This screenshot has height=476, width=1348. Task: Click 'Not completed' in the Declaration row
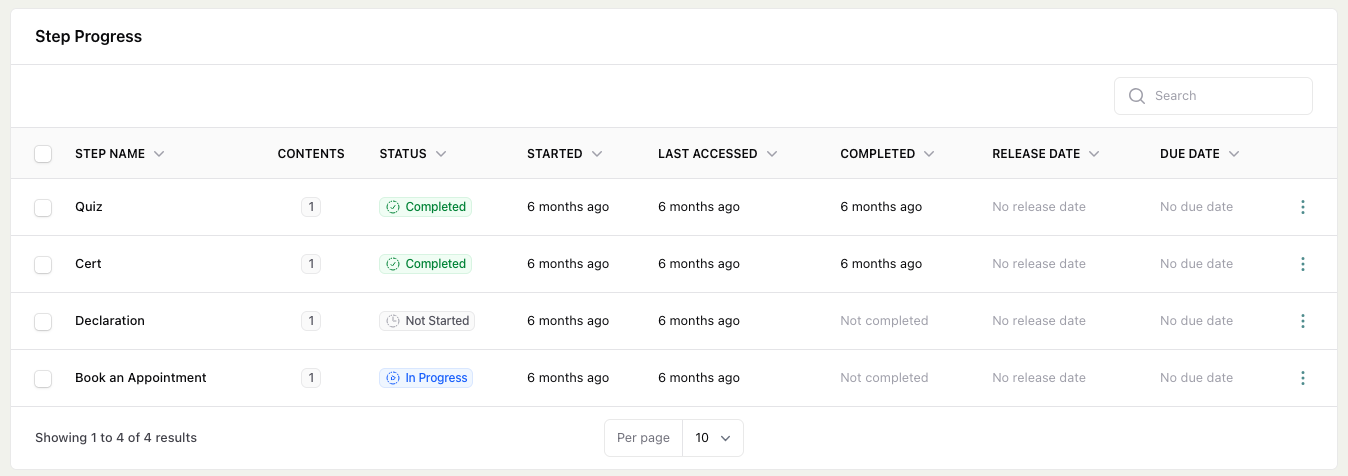[x=884, y=321]
